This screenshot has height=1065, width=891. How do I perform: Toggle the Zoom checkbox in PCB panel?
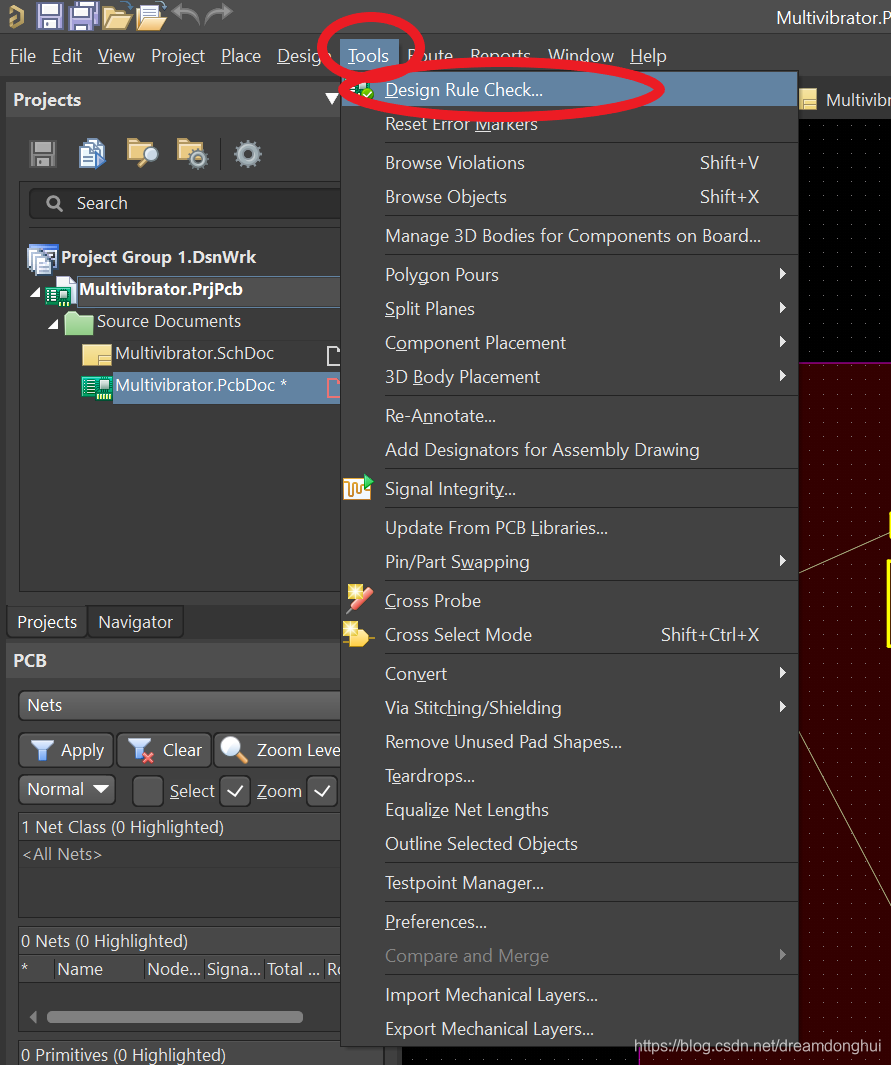[x=235, y=791]
